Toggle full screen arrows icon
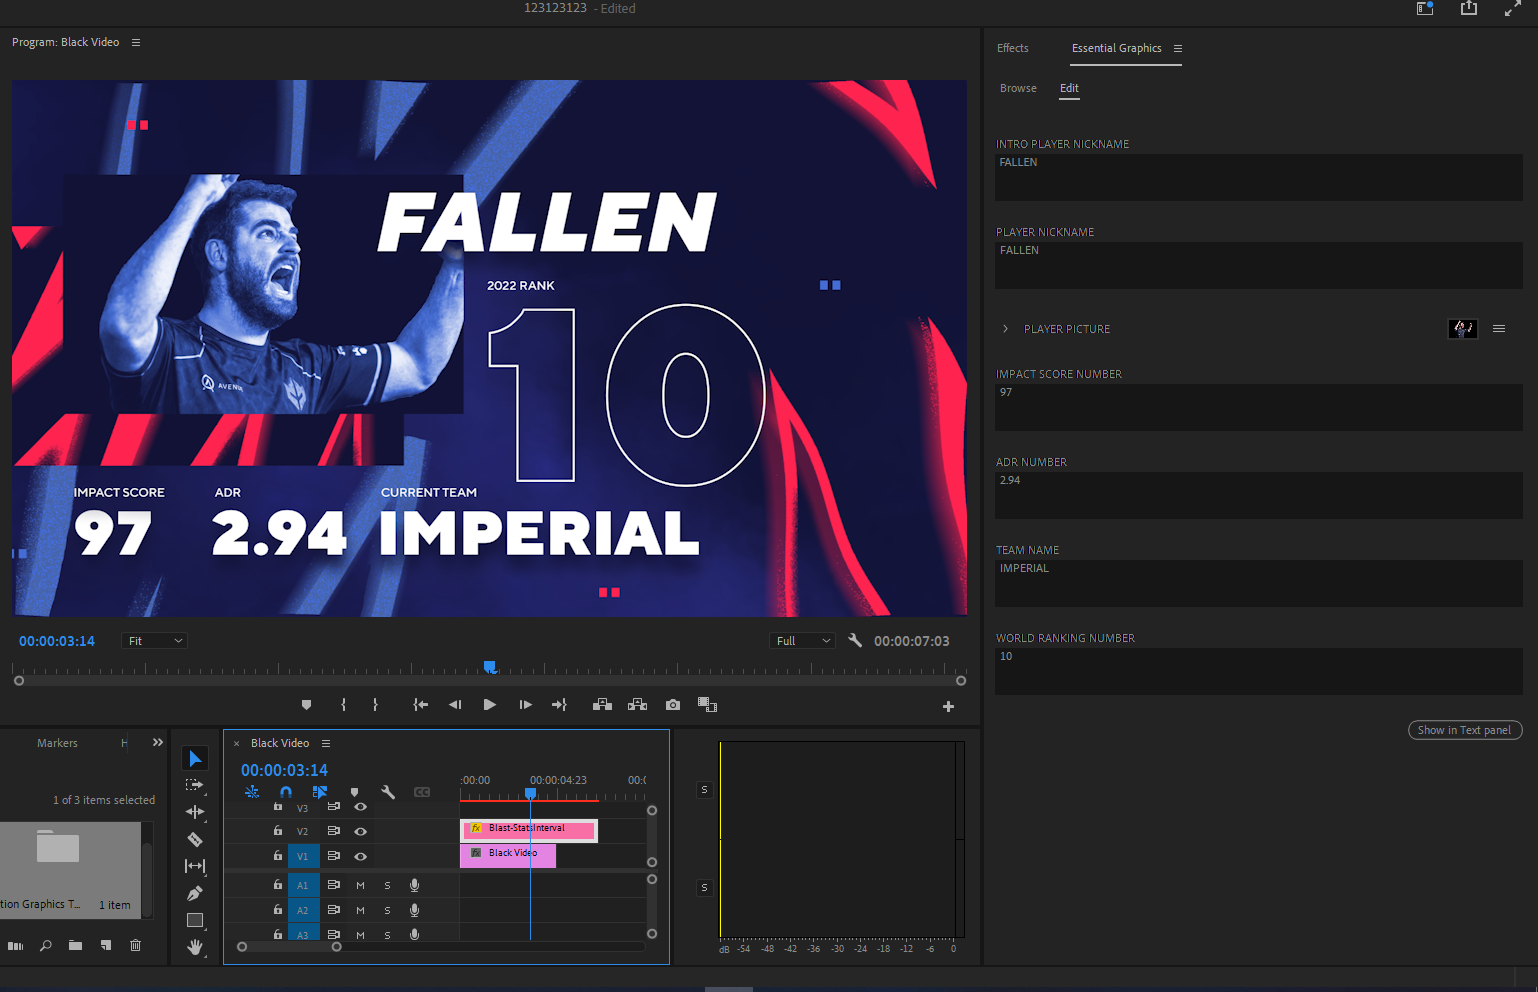The width and height of the screenshot is (1538, 992). point(1513,8)
